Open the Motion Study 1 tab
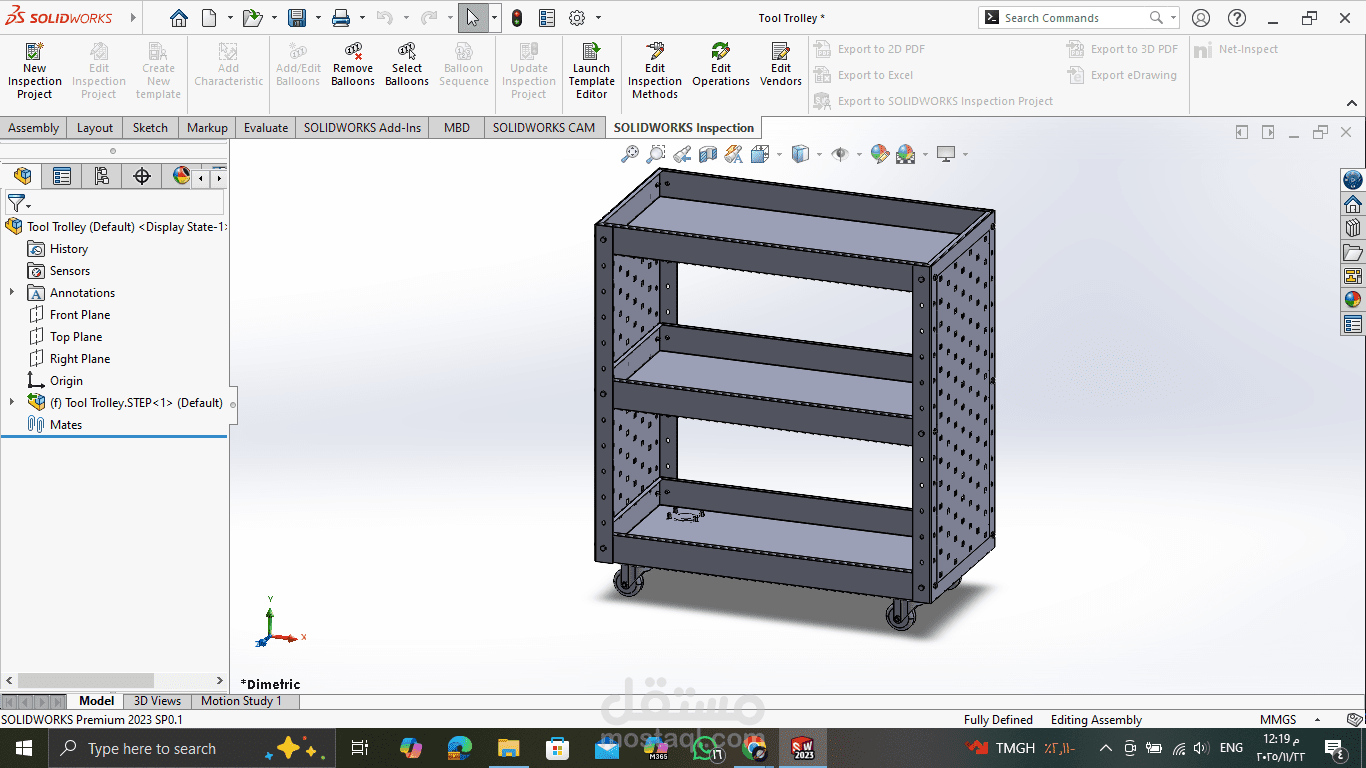Image resolution: width=1366 pixels, height=768 pixels. 243,700
